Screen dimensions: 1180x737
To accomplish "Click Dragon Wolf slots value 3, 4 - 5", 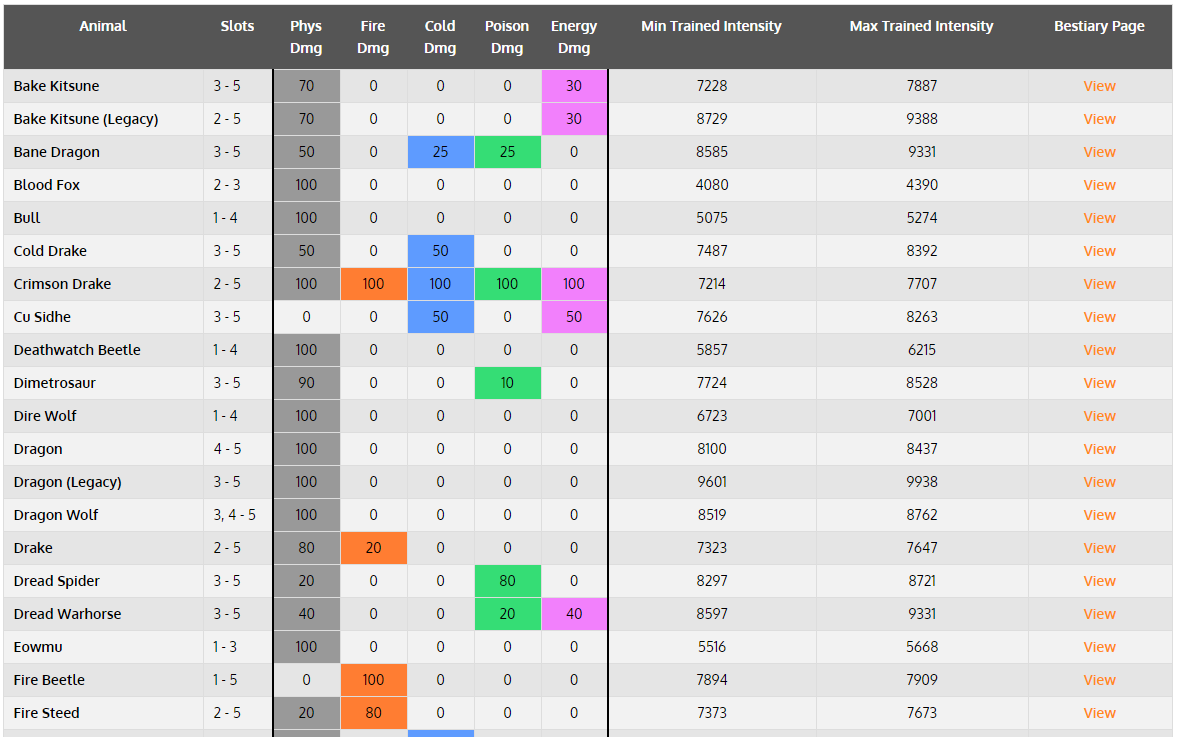I will (x=234, y=516).
